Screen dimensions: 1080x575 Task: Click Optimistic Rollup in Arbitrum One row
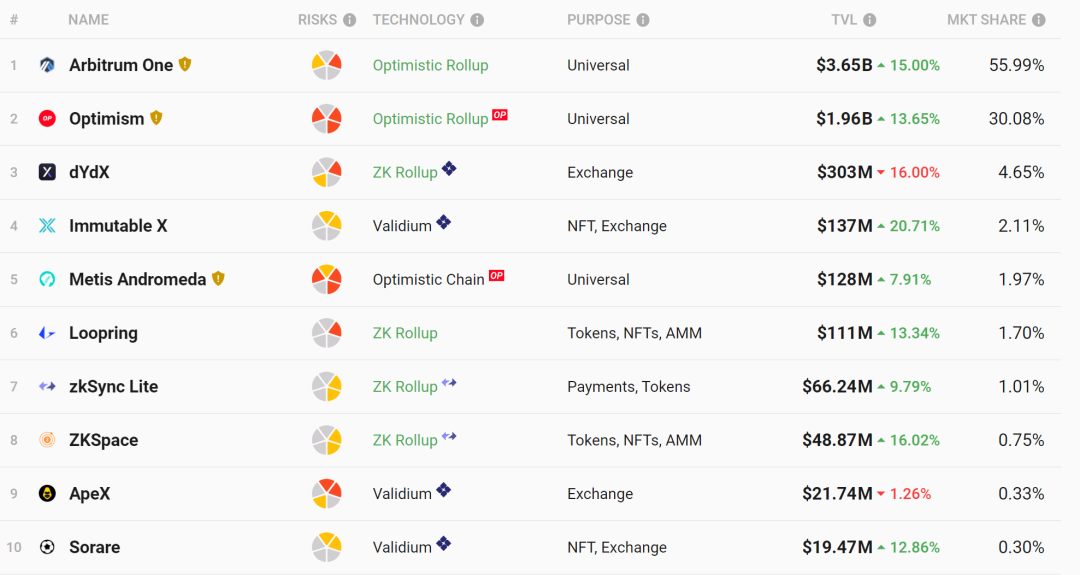tap(430, 65)
